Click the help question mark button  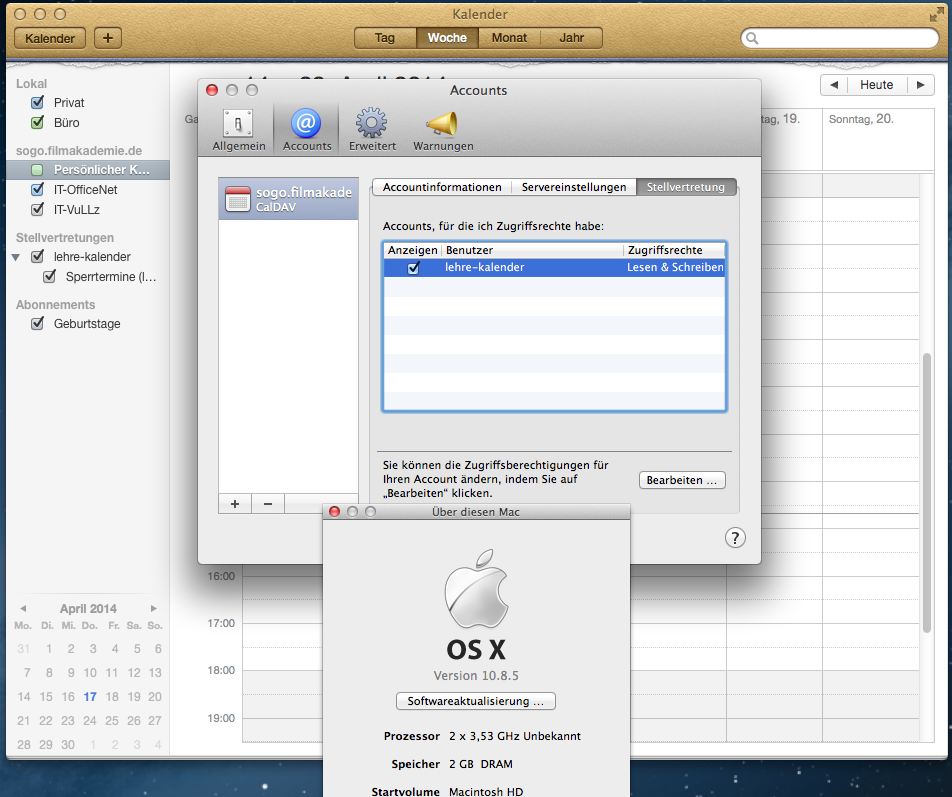pyautogui.click(x=734, y=538)
